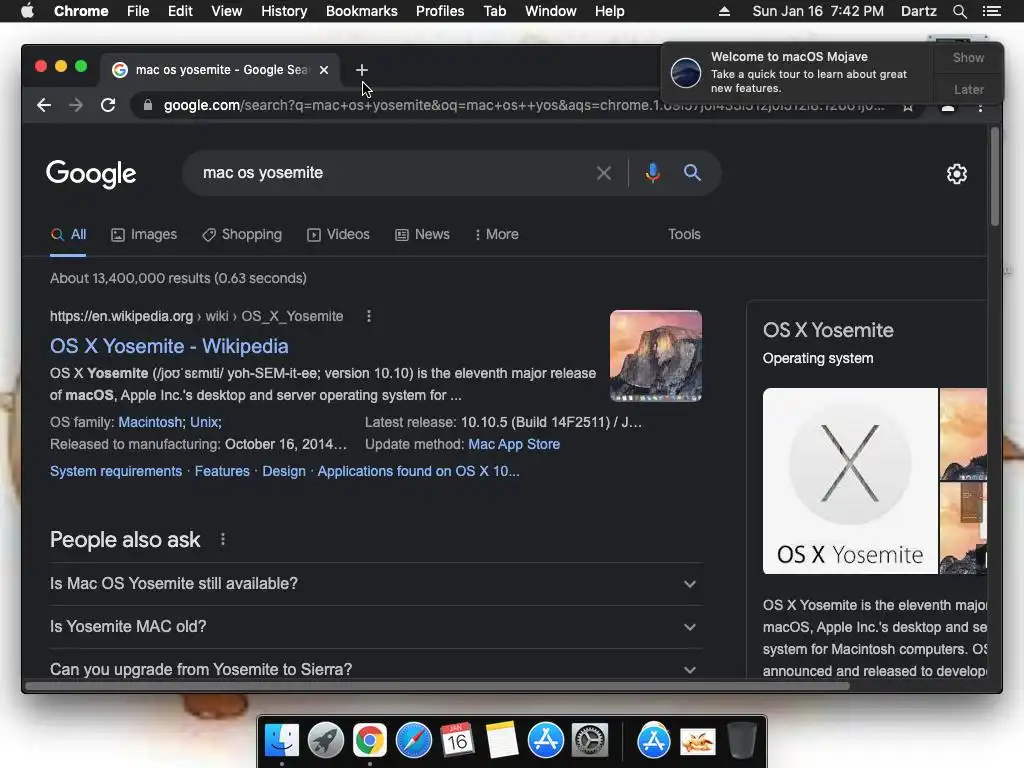This screenshot has width=1024, height=768.
Task: Switch to the Videos results tab
Action: tap(338, 234)
